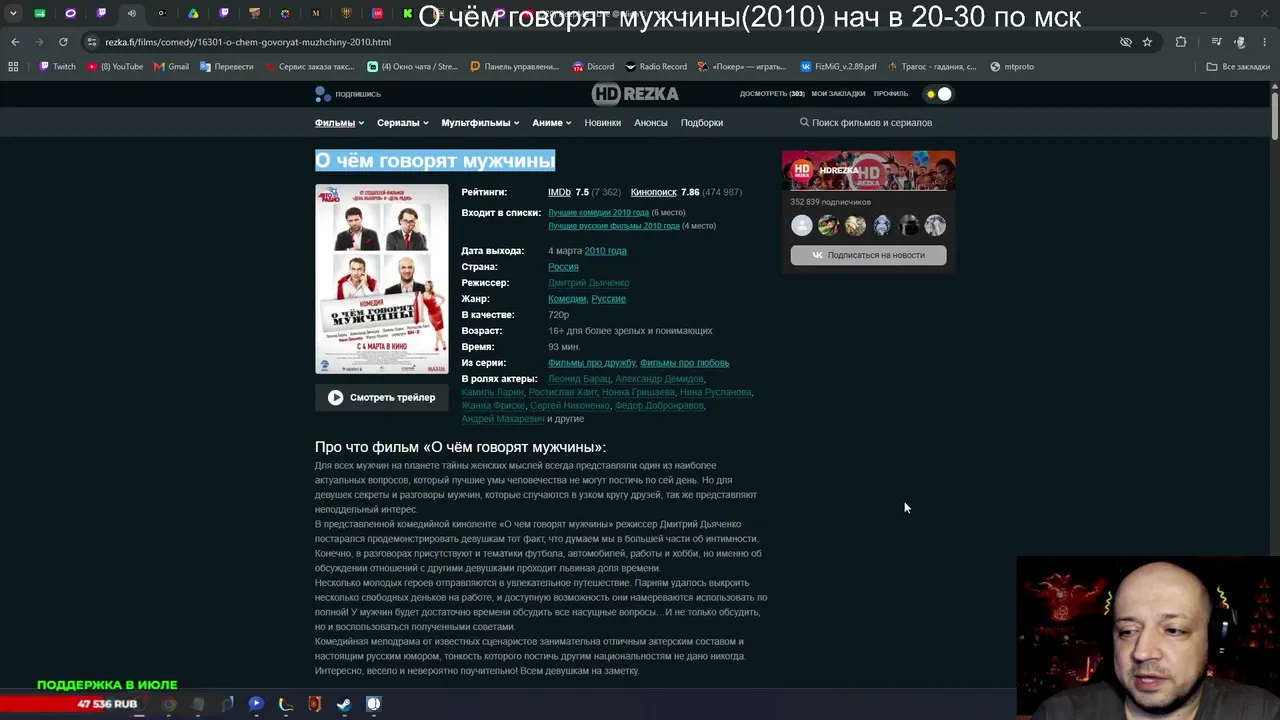
Task: Click the Россия country link
Action: click(563, 267)
